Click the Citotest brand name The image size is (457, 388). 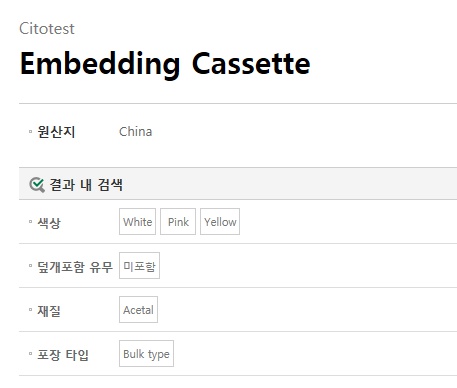47,29
